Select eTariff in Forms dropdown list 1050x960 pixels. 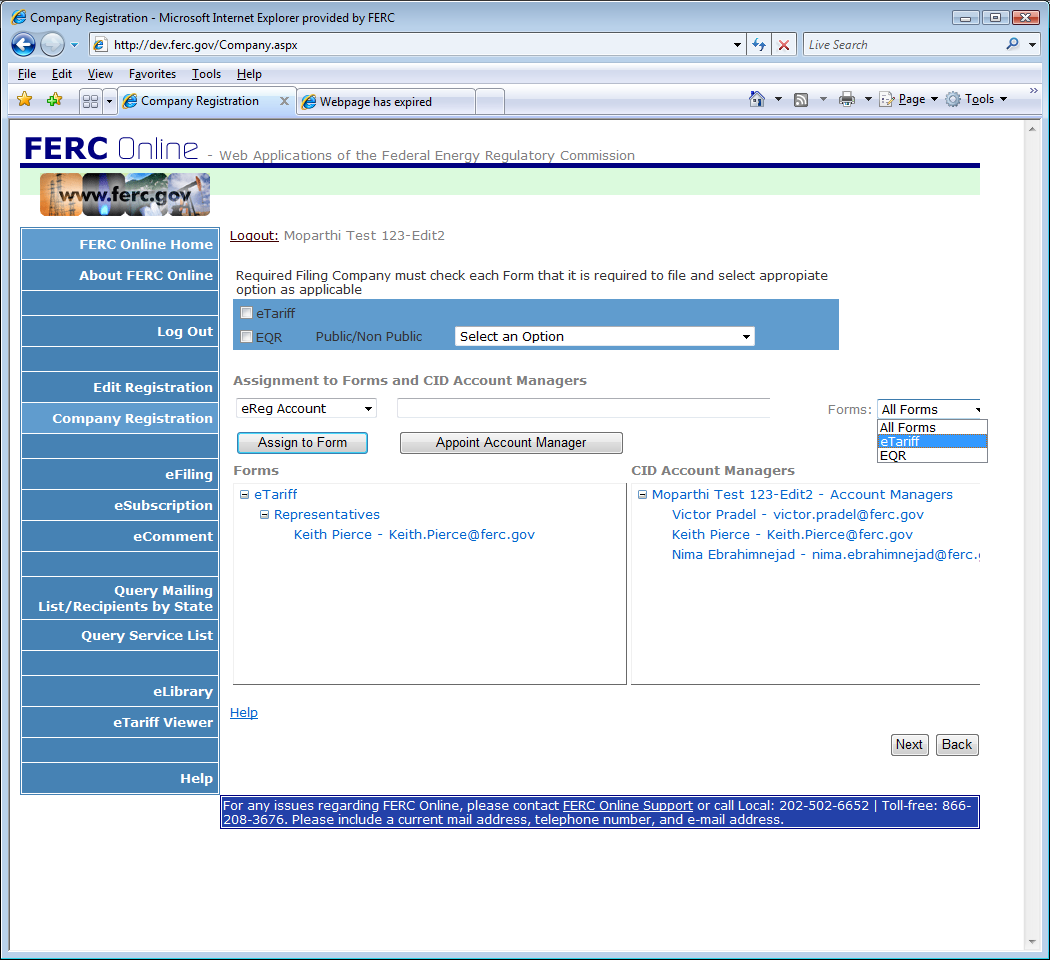pyautogui.click(x=932, y=441)
